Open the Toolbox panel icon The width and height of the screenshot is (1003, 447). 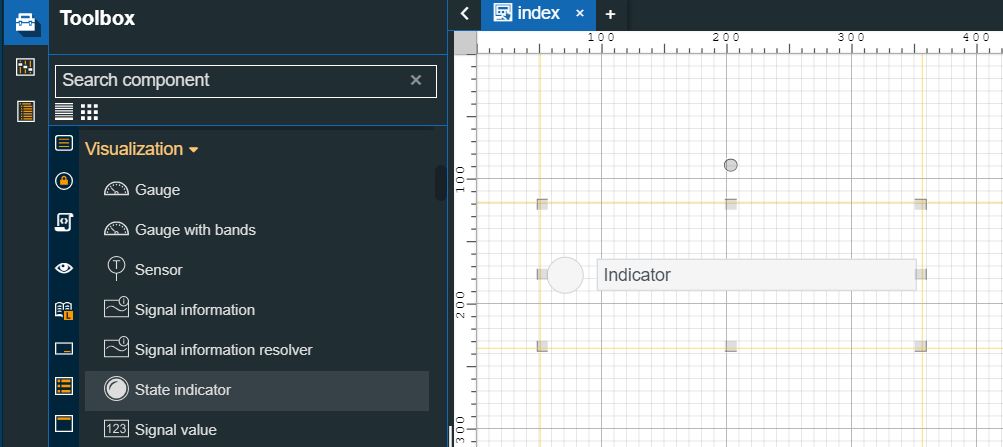tap(25, 22)
